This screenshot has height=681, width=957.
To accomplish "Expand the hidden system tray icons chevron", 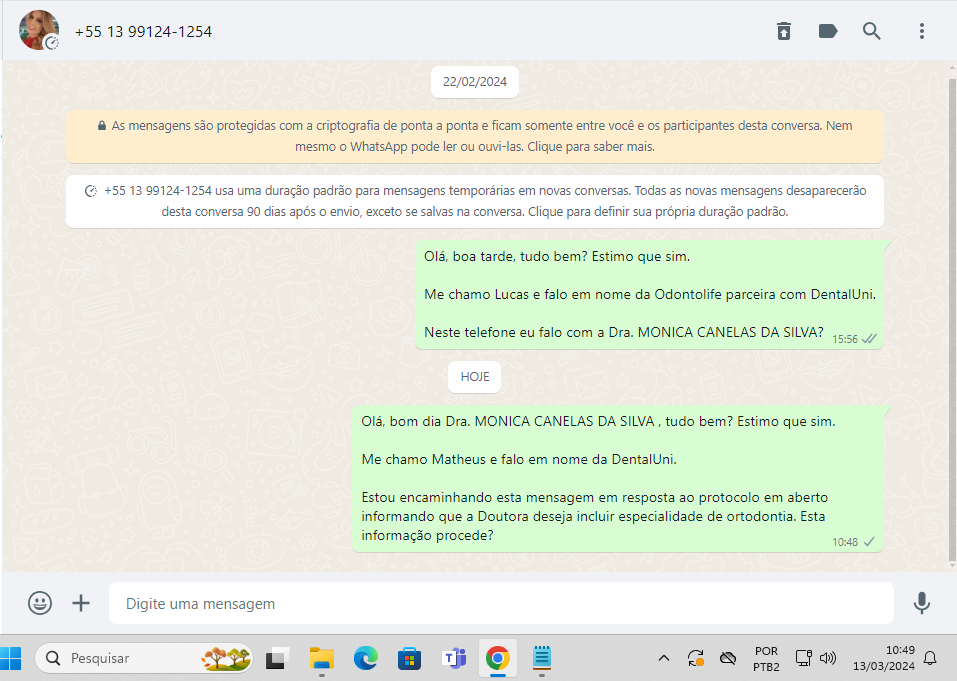I will 664,658.
